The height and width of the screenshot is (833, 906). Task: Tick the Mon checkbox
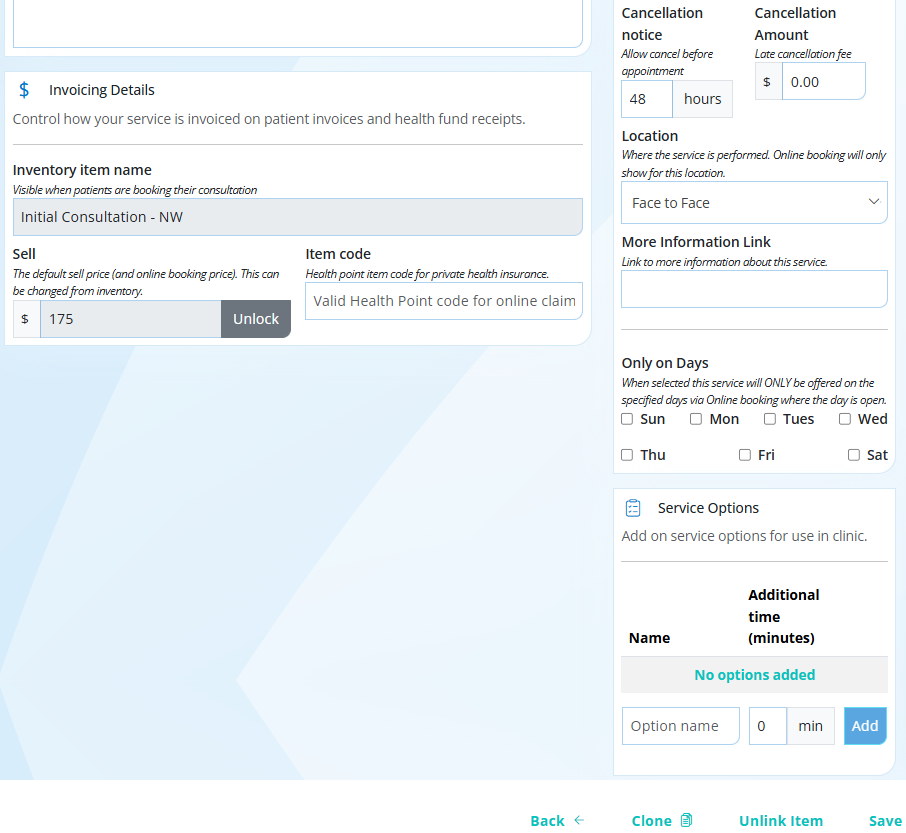point(696,419)
